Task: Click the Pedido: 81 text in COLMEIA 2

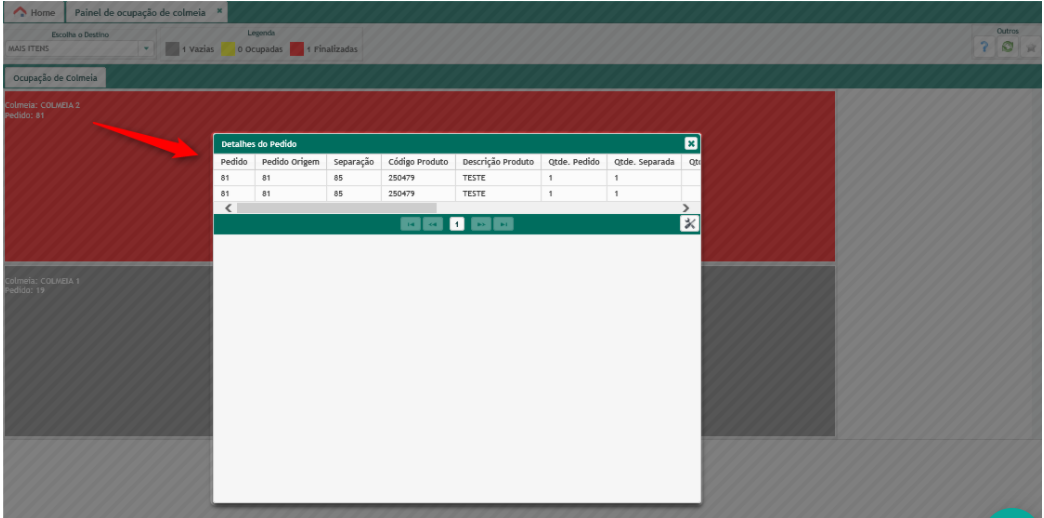Action: pyautogui.click(x=25, y=115)
